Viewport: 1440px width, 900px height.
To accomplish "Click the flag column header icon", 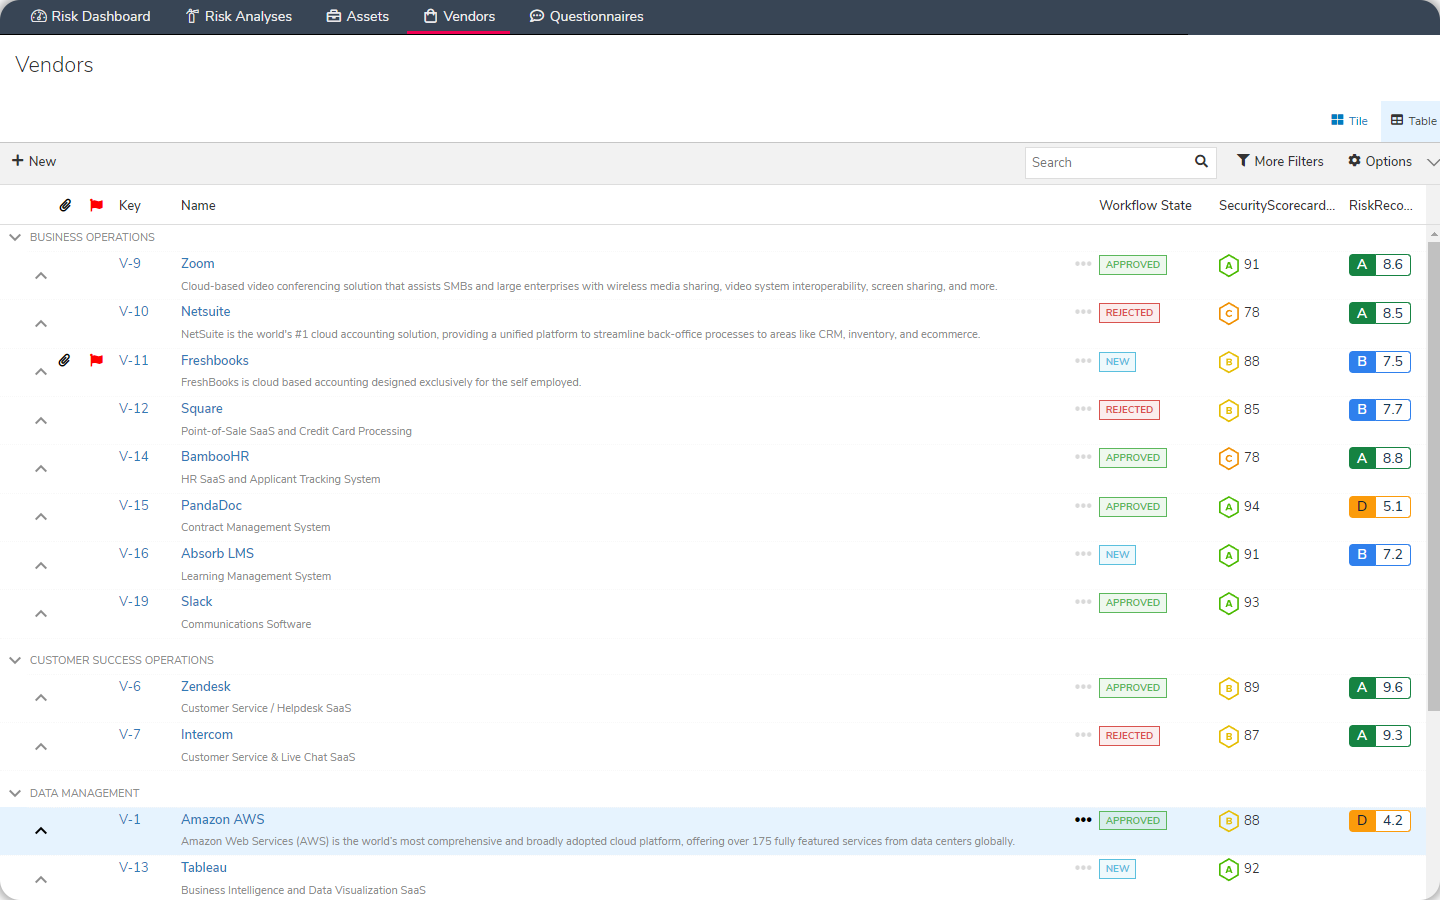I will click(x=96, y=205).
